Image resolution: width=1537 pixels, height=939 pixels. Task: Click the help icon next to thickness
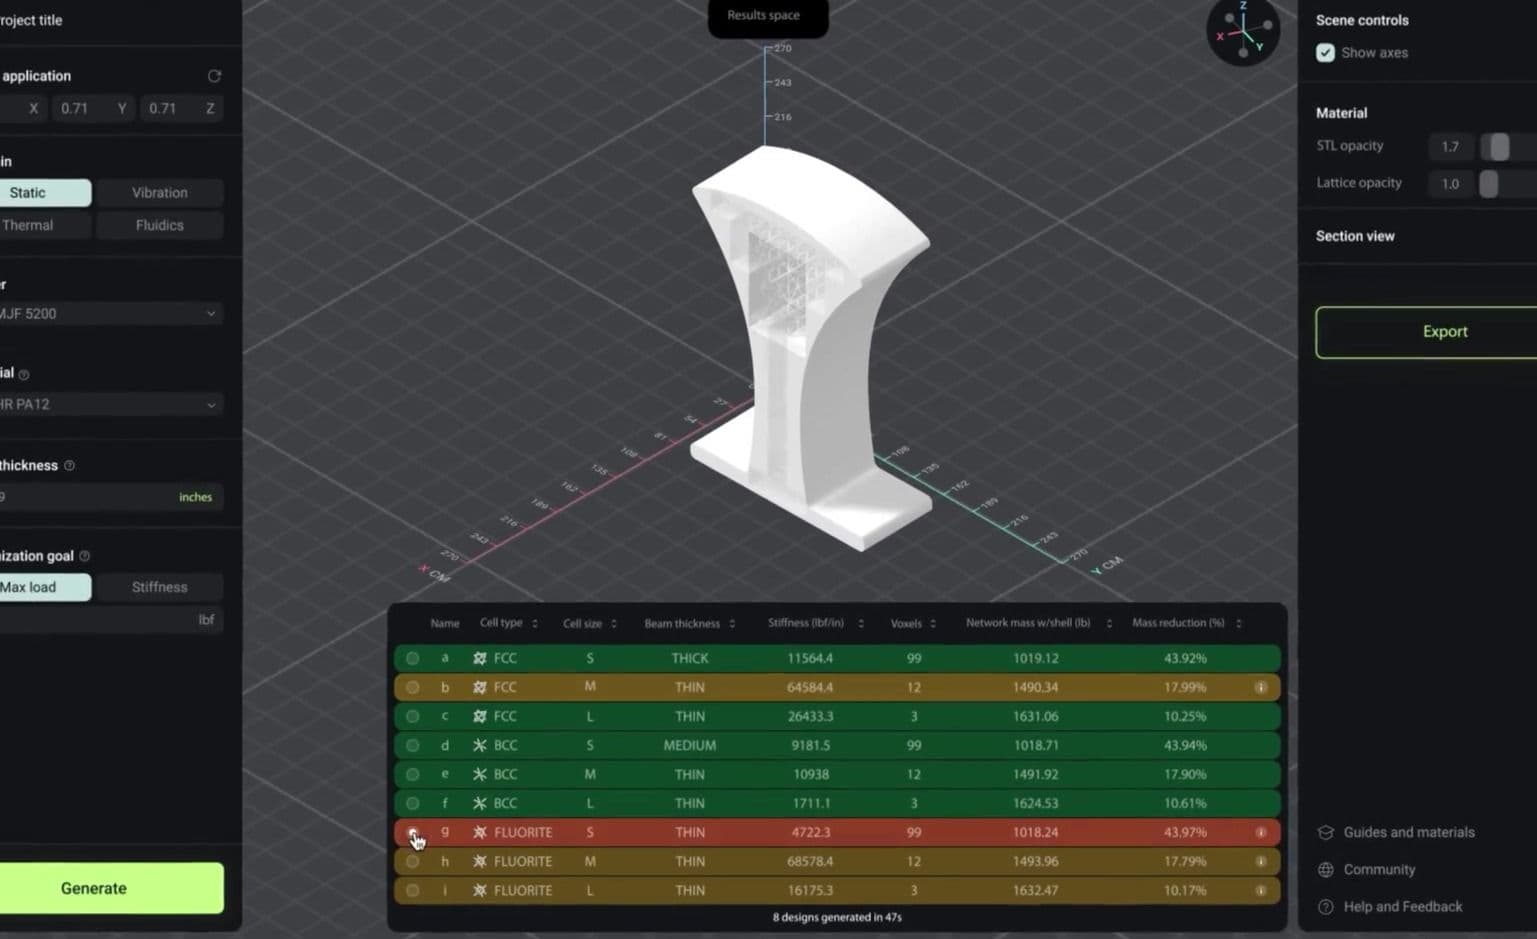click(69, 466)
